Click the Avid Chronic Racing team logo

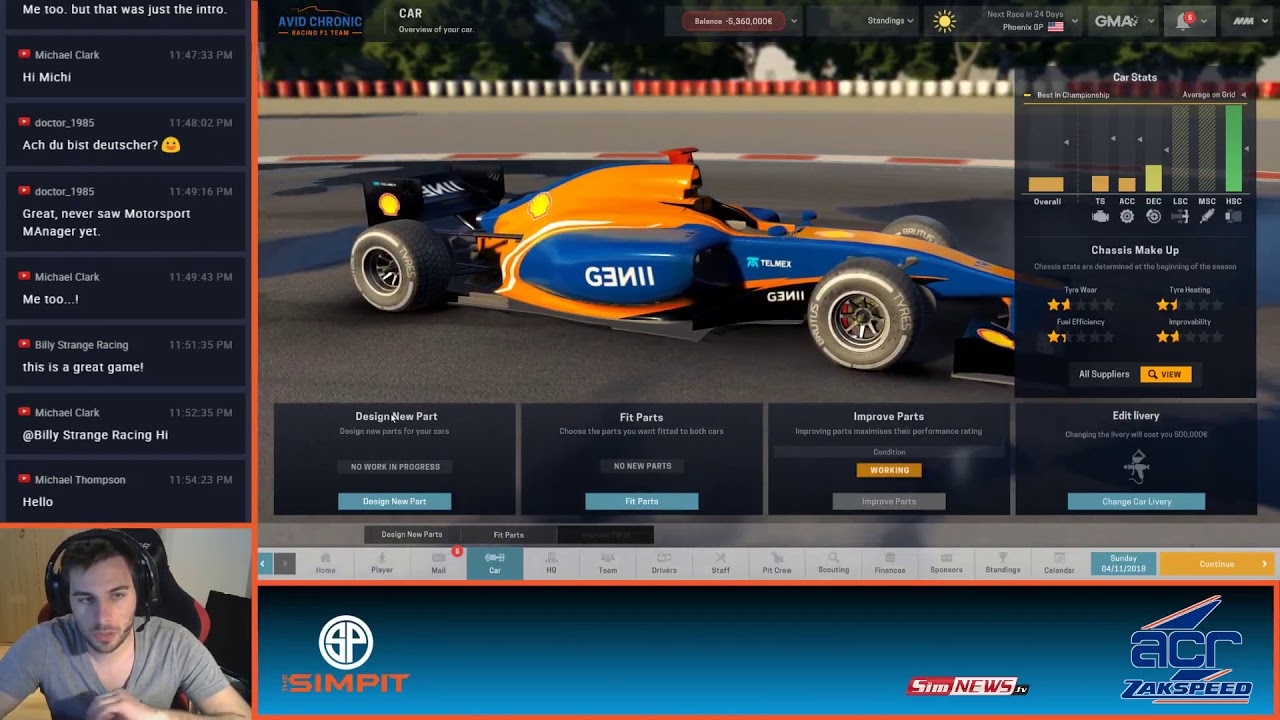[x=320, y=21]
